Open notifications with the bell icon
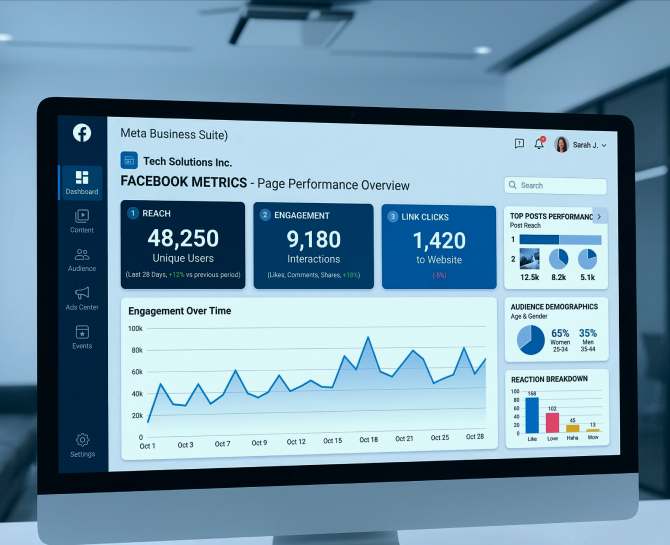This screenshot has height=545, width=670. 539,144
